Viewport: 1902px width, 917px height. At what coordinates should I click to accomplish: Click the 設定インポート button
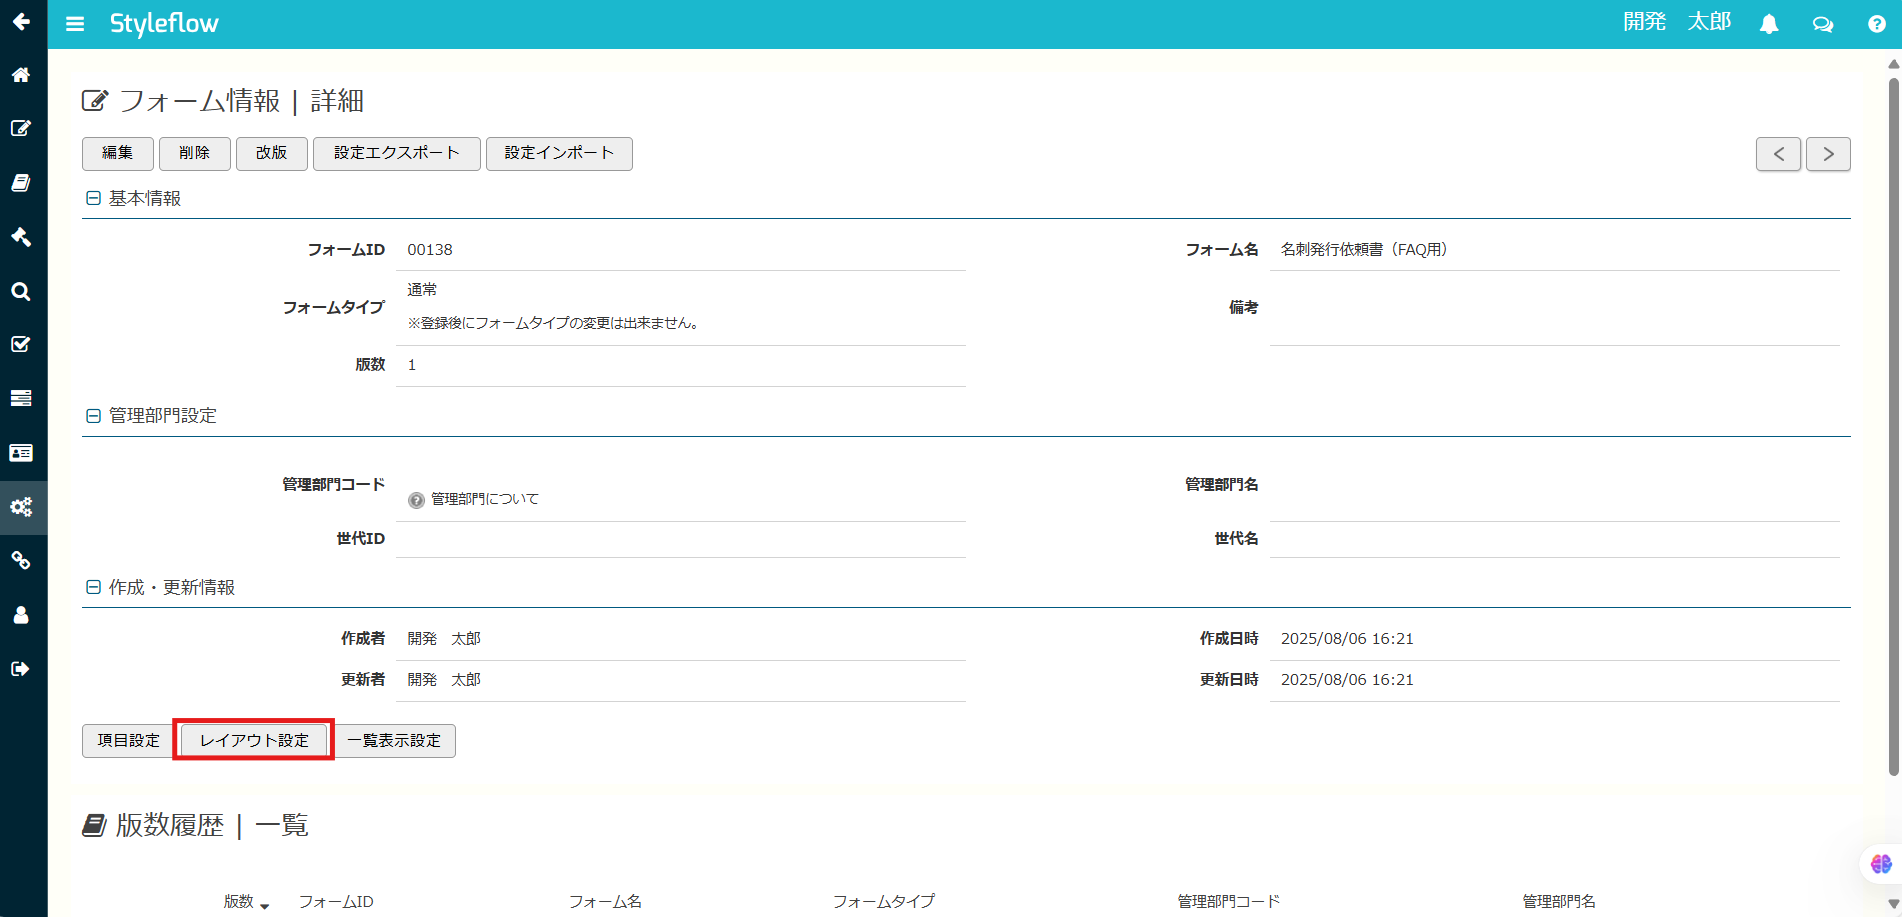pyautogui.click(x=559, y=154)
